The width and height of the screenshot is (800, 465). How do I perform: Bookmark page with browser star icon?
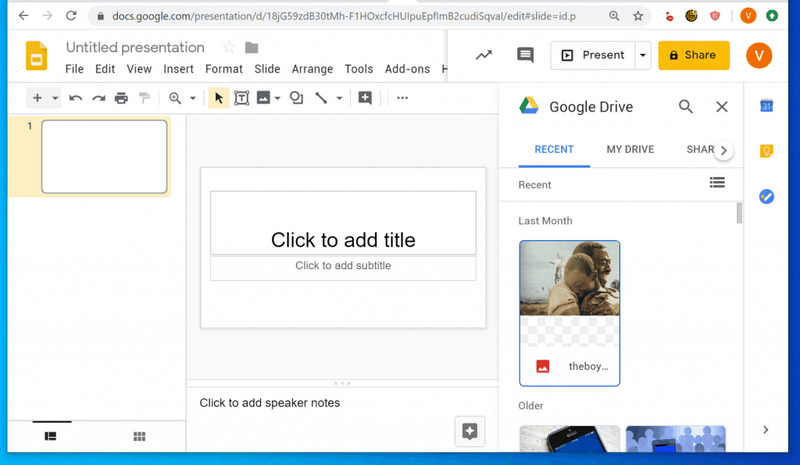pyautogui.click(x=638, y=16)
